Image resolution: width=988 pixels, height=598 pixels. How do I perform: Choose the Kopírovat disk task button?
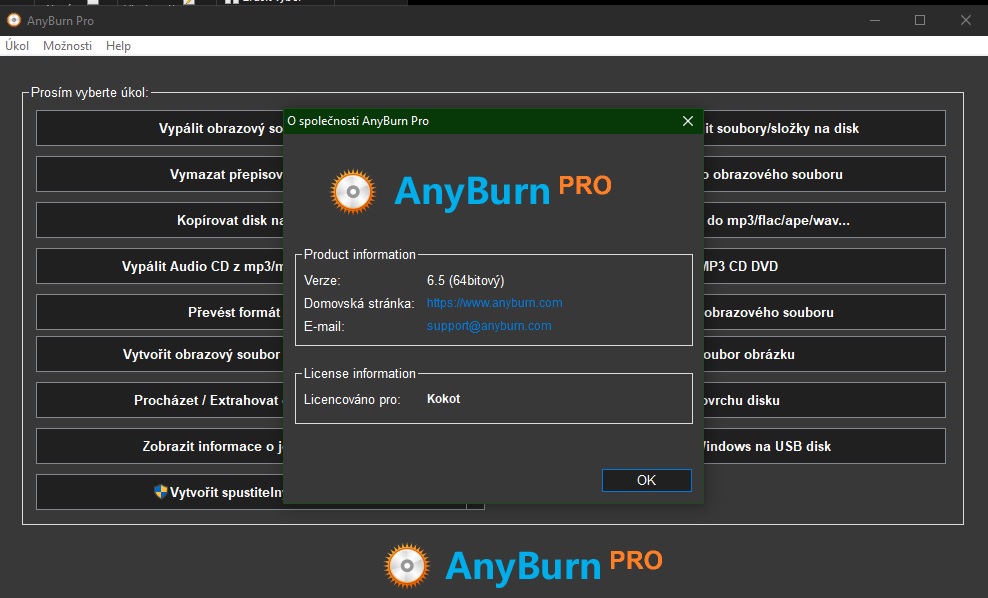click(160, 220)
